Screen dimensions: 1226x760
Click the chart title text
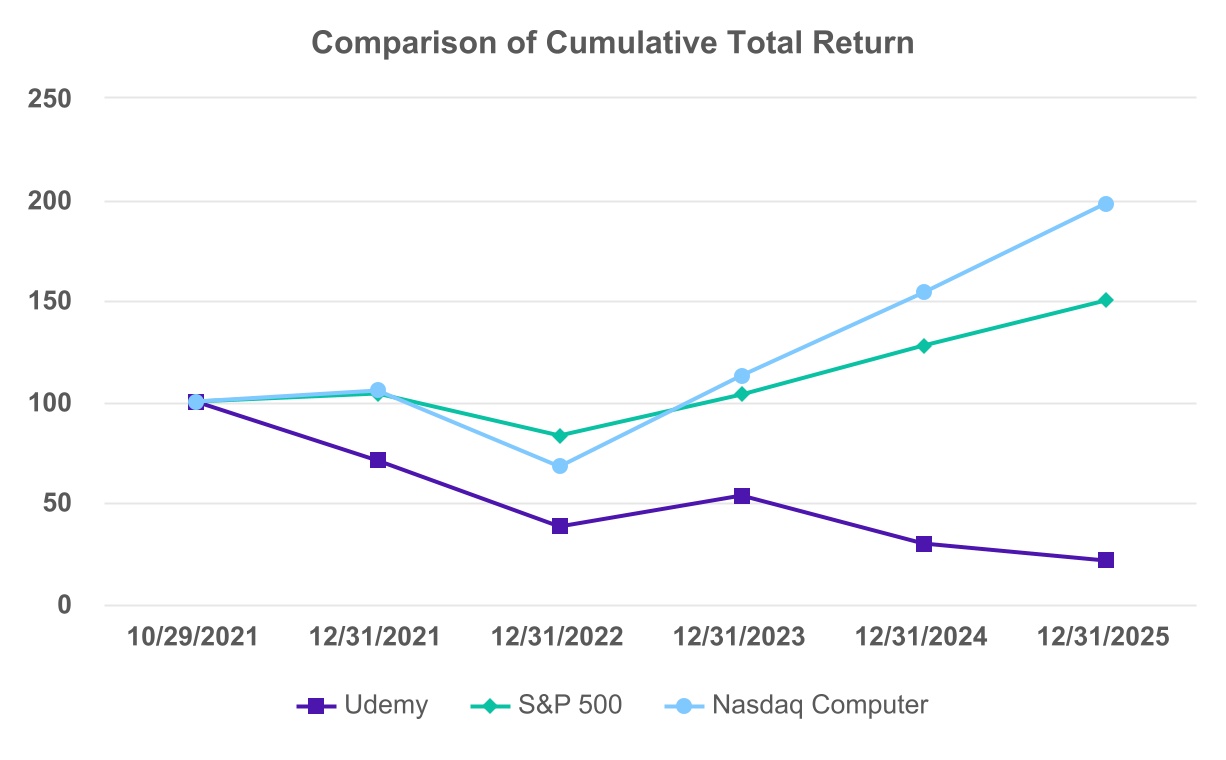tap(613, 43)
